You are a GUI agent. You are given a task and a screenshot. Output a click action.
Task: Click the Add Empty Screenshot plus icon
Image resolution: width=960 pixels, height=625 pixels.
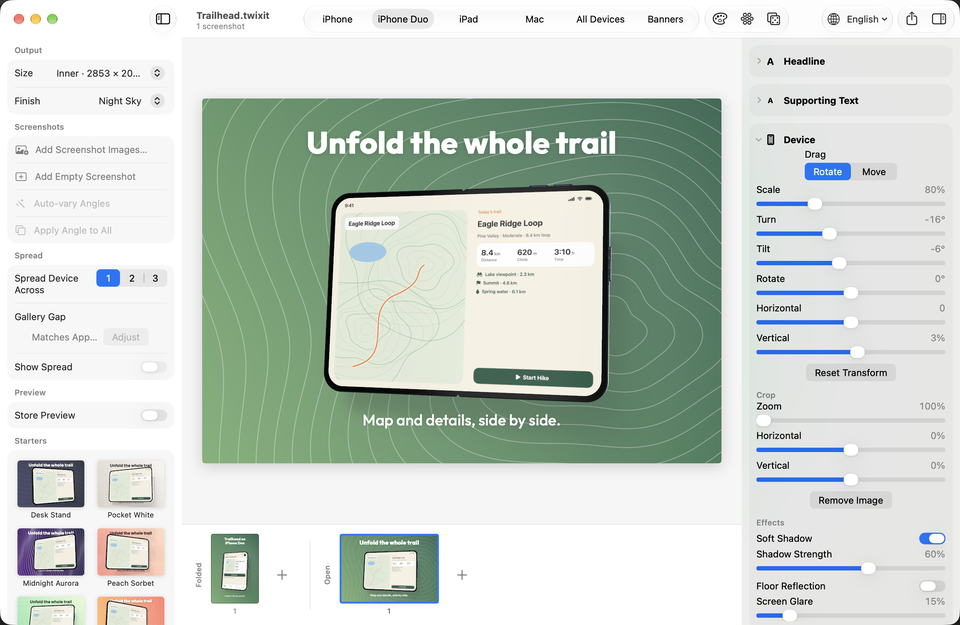(x=21, y=177)
